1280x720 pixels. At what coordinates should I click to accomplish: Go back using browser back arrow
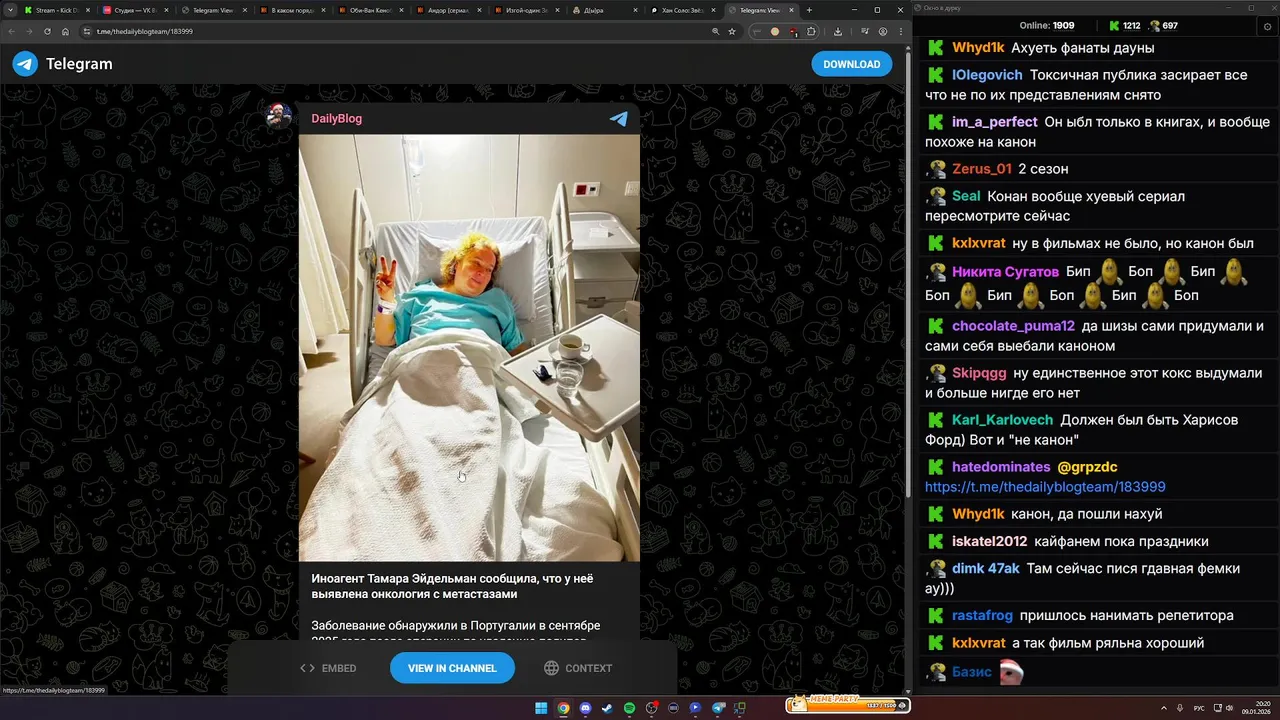tap(11, 31)
